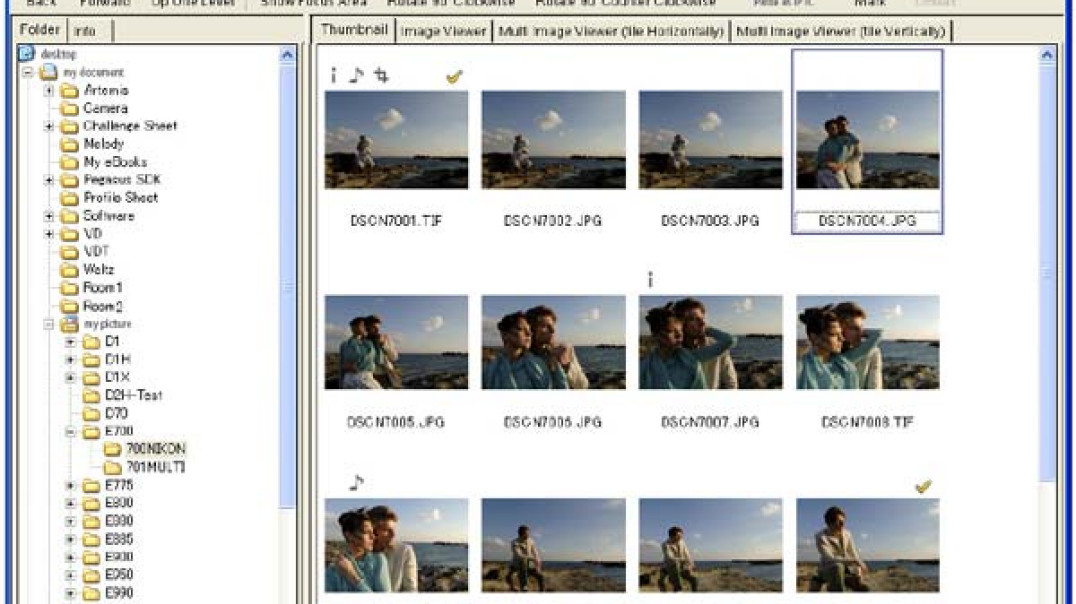Select the thumbnail image of DSCN7008.TIF
Screen dimensions: 1076x604
click(x=868, y=342)
